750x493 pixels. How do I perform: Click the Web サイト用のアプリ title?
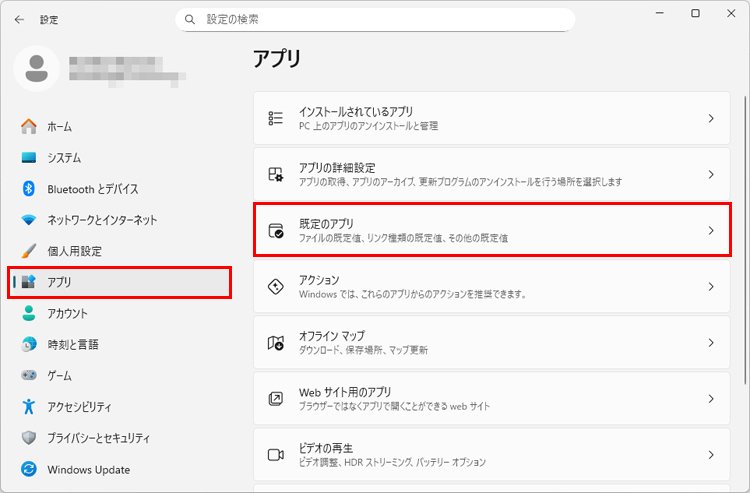[x=345, y=392]
